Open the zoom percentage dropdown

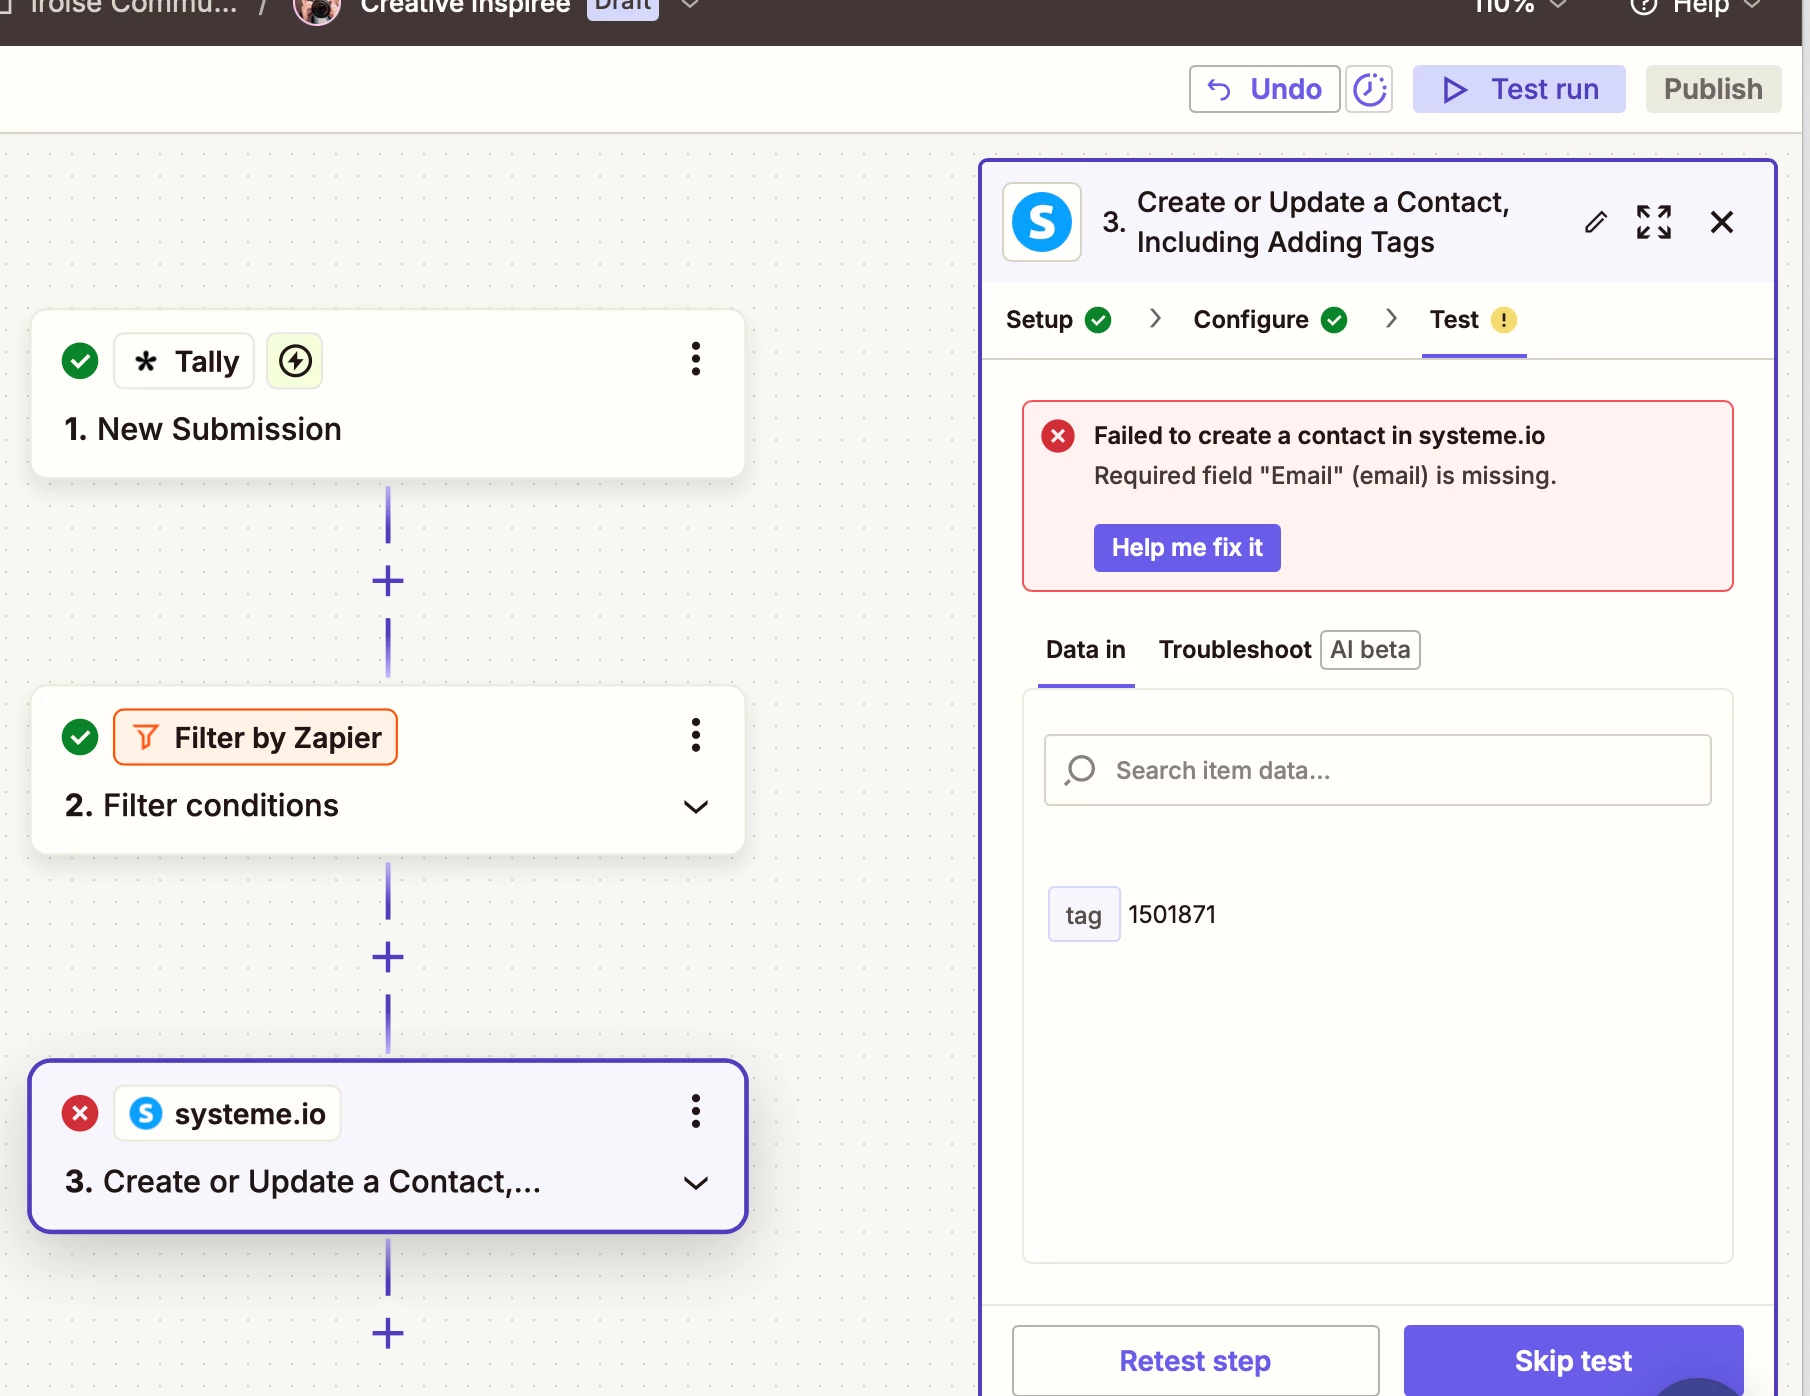(1520, 6)
